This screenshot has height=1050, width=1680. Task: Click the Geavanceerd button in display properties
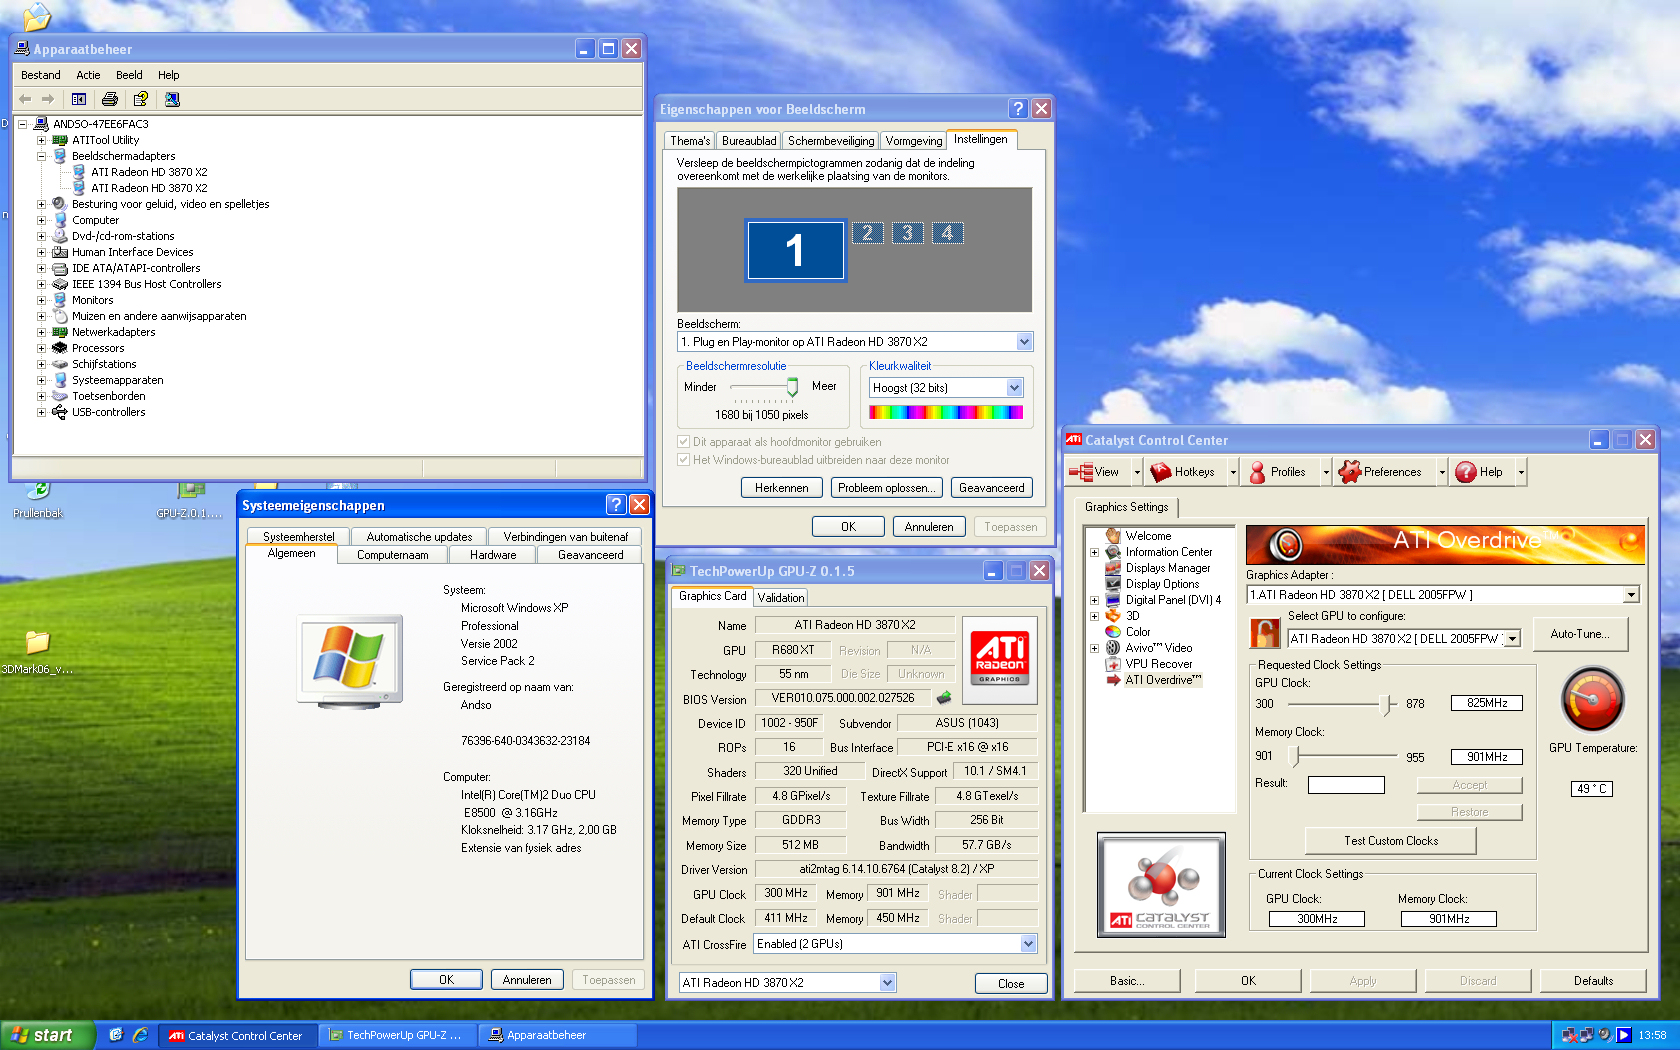tap(992, 488)
